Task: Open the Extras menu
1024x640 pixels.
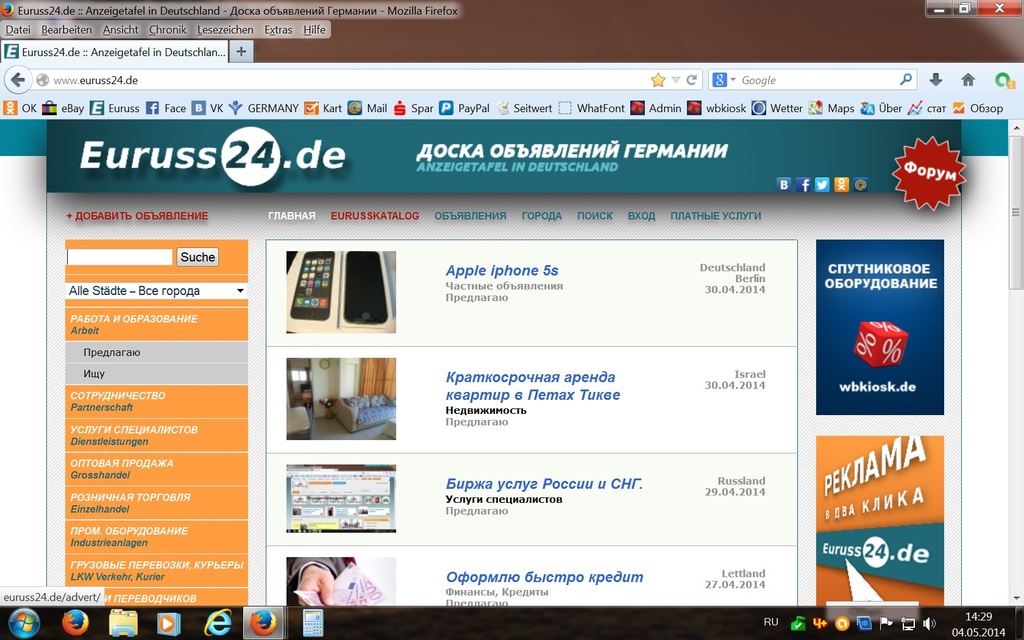Action: pyautogui.click(x=278, y=29)
